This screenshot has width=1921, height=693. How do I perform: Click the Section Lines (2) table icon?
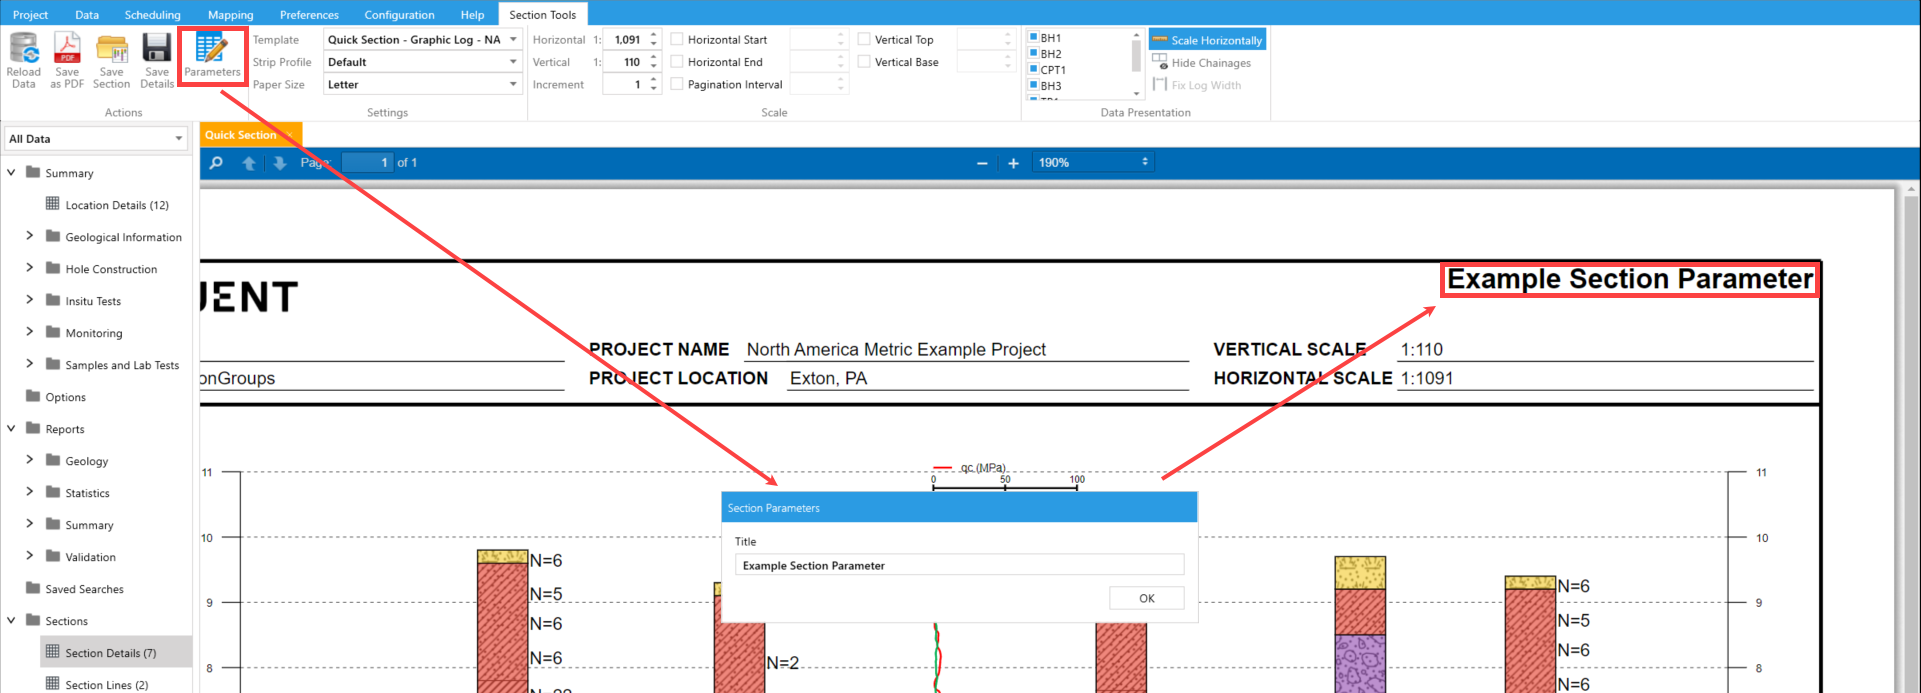click(53, 684)
